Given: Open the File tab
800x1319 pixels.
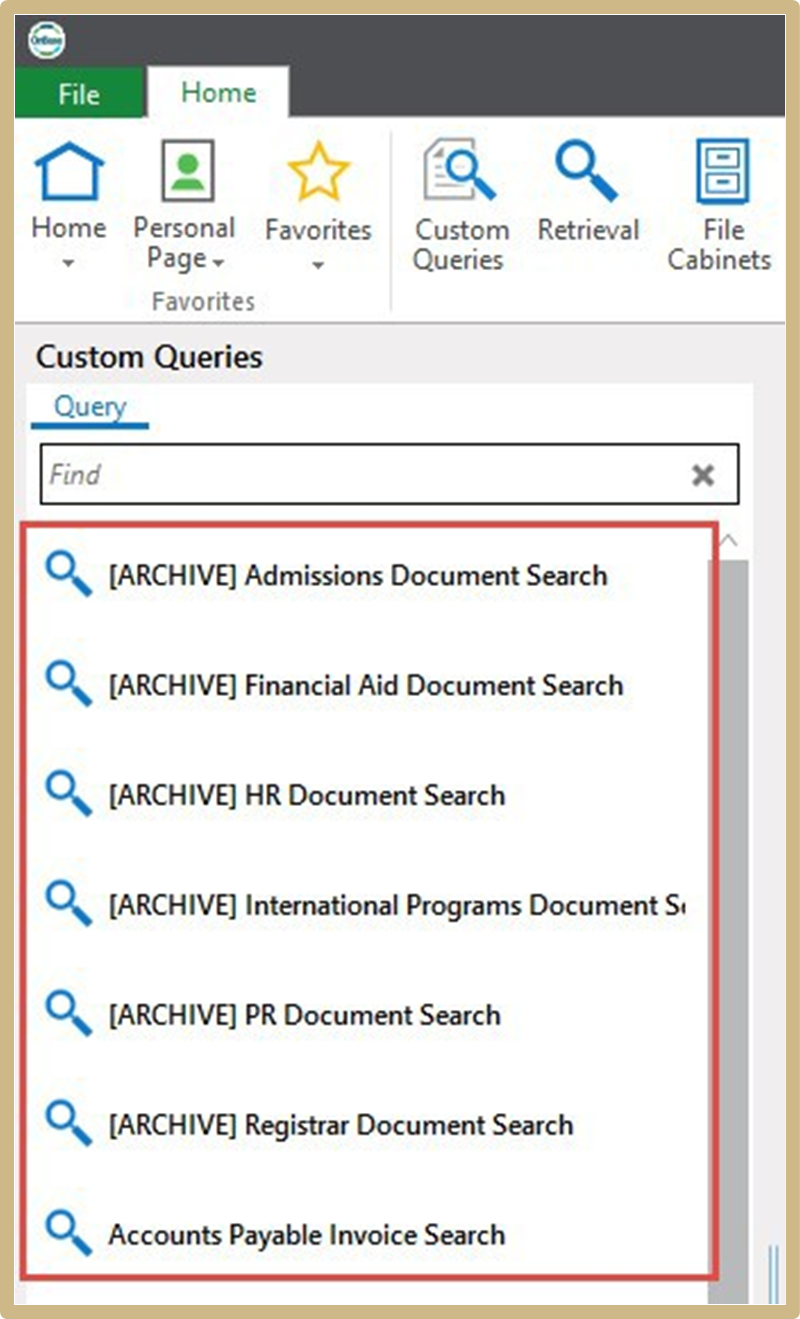Looking at the screenshot, I should [x=79, y=95].
